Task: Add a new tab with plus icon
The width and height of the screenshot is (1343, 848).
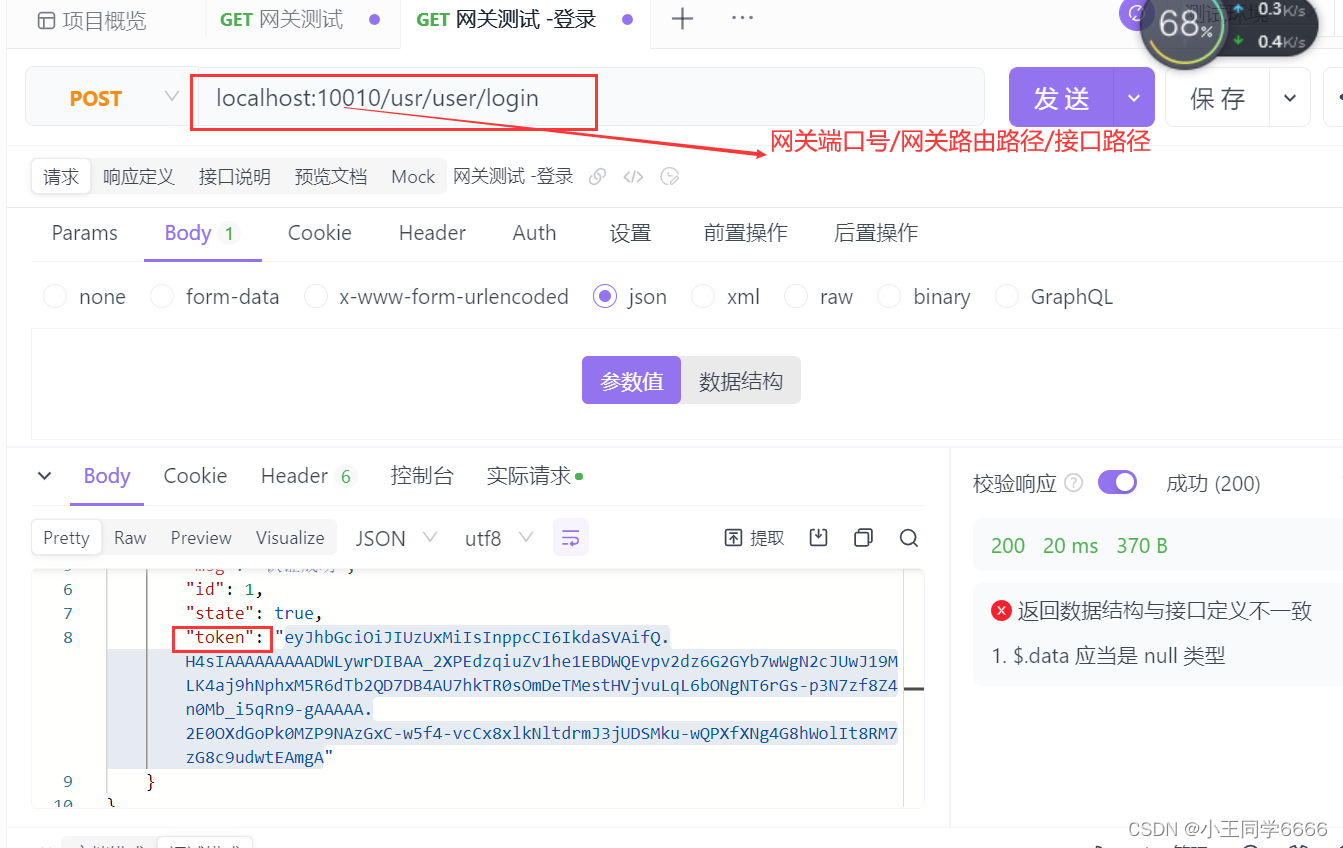Action: (x=682, y=18)
